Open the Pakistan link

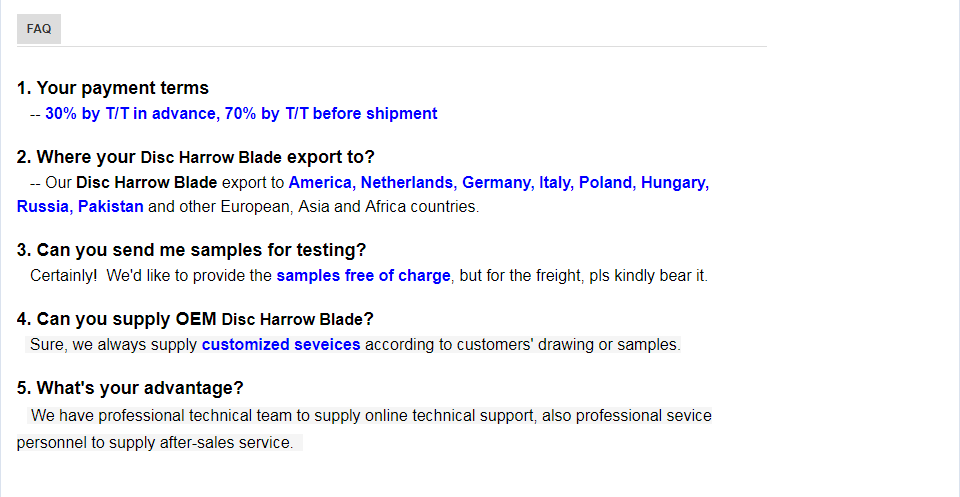[110, 208]
